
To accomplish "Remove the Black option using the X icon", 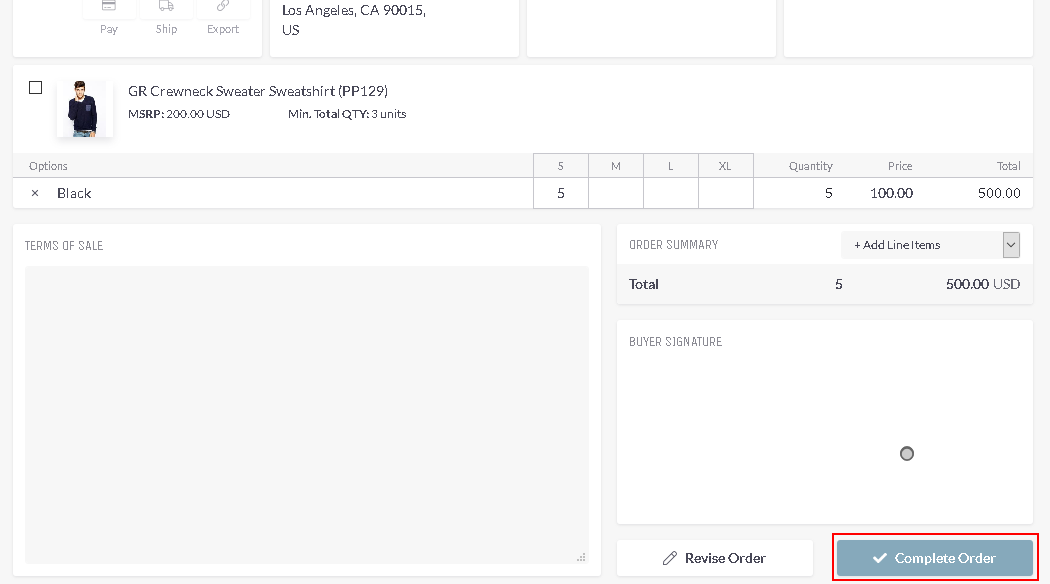I will pyautogui.click(x=34, y=192).
